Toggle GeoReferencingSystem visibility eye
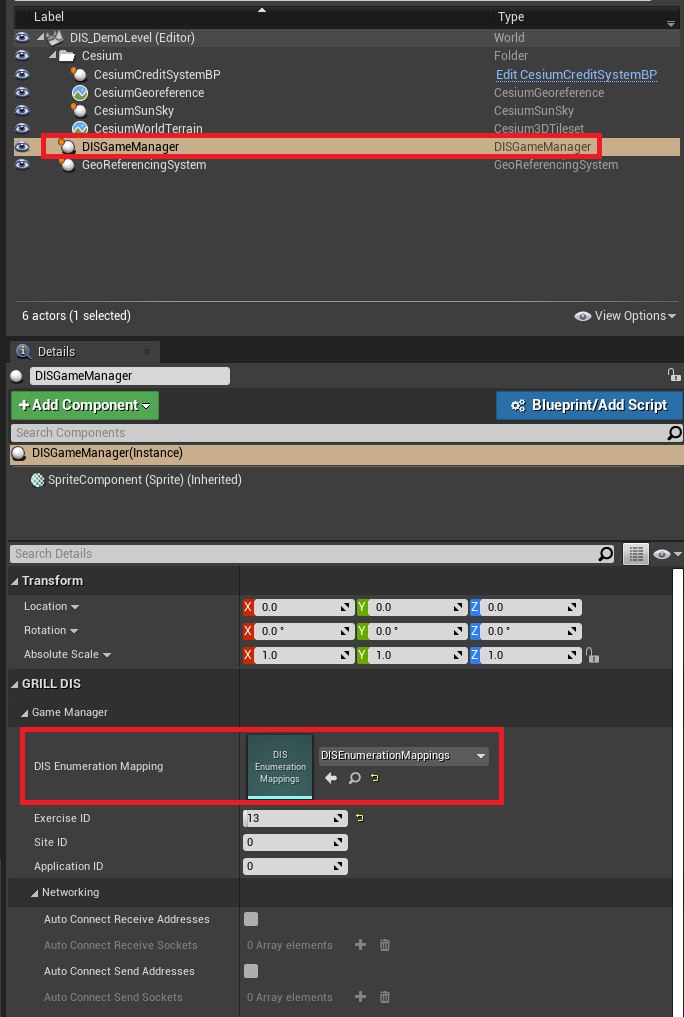Screen dimensions: 684x1017 22,165
